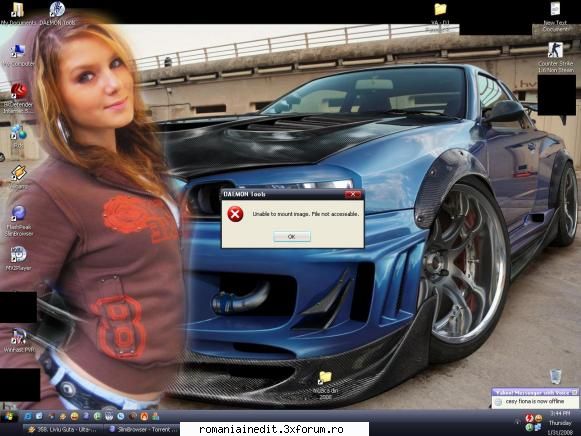Click the green uTorrent tray icon

[x=529, y=427]
